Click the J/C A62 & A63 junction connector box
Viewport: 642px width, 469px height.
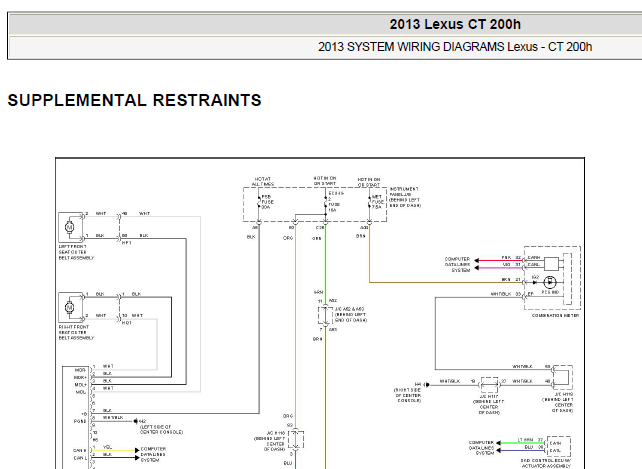(326, 315)
